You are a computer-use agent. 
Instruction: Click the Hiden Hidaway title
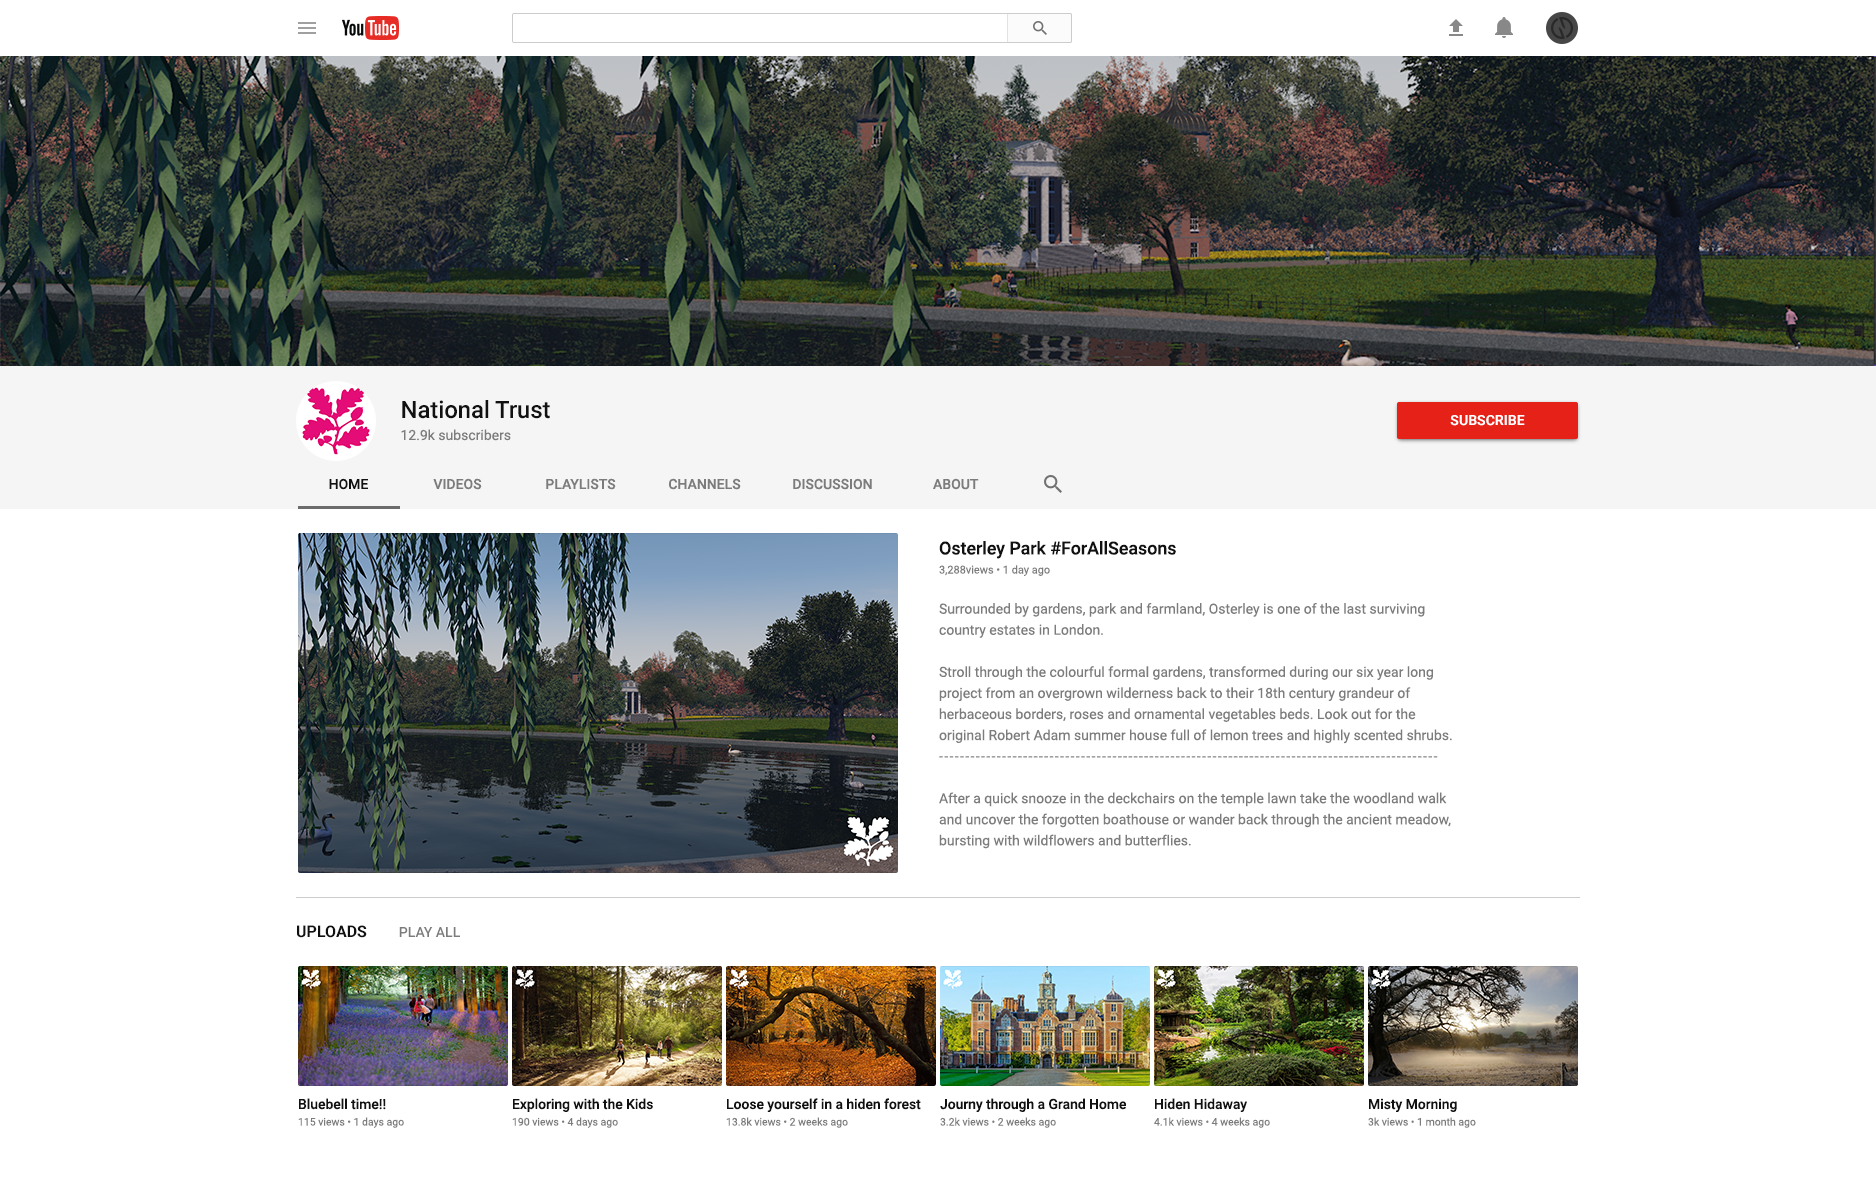click(1200, 1104)
